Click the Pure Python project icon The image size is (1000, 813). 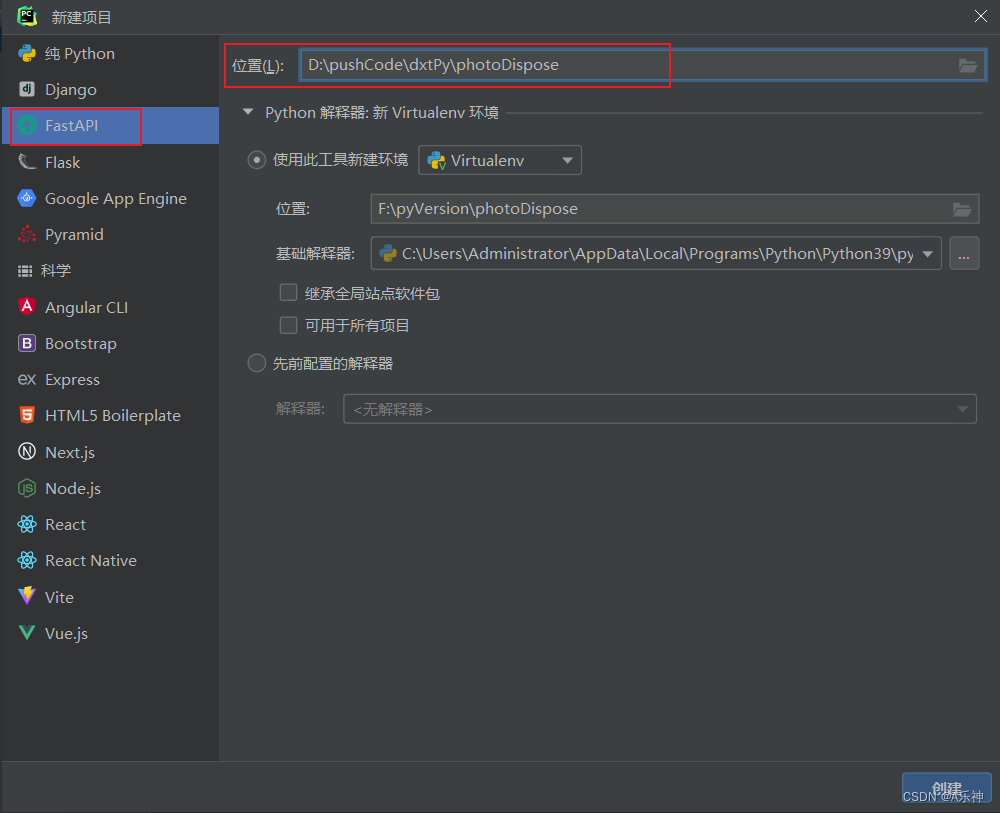(27, 54)
